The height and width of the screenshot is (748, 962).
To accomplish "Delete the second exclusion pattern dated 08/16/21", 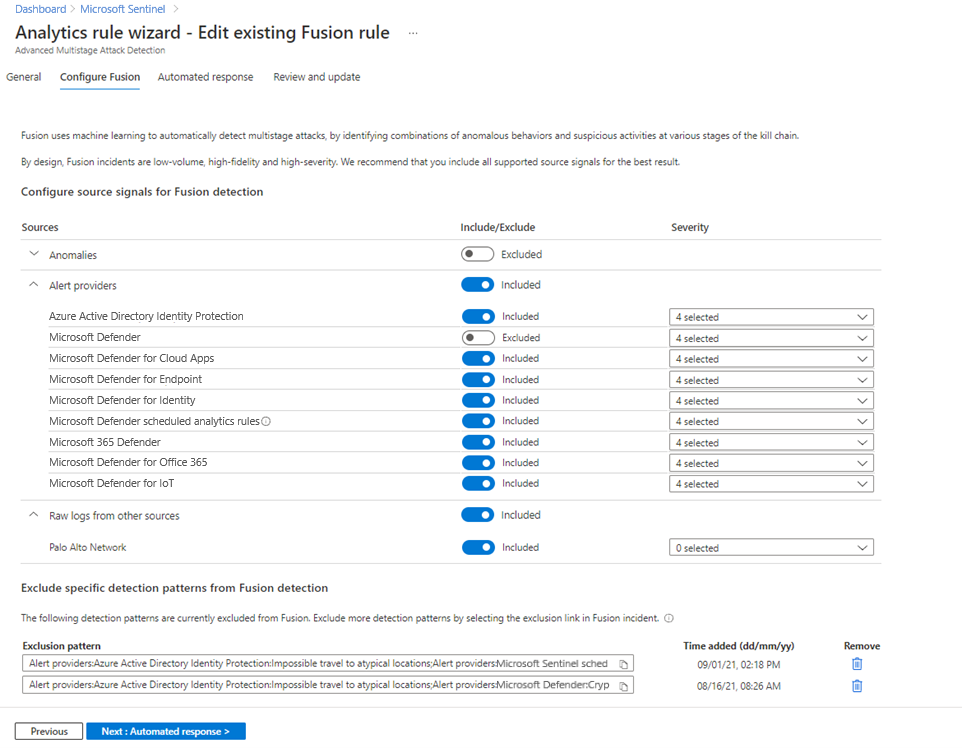I will pyautogui.click(x=857, y=686).
